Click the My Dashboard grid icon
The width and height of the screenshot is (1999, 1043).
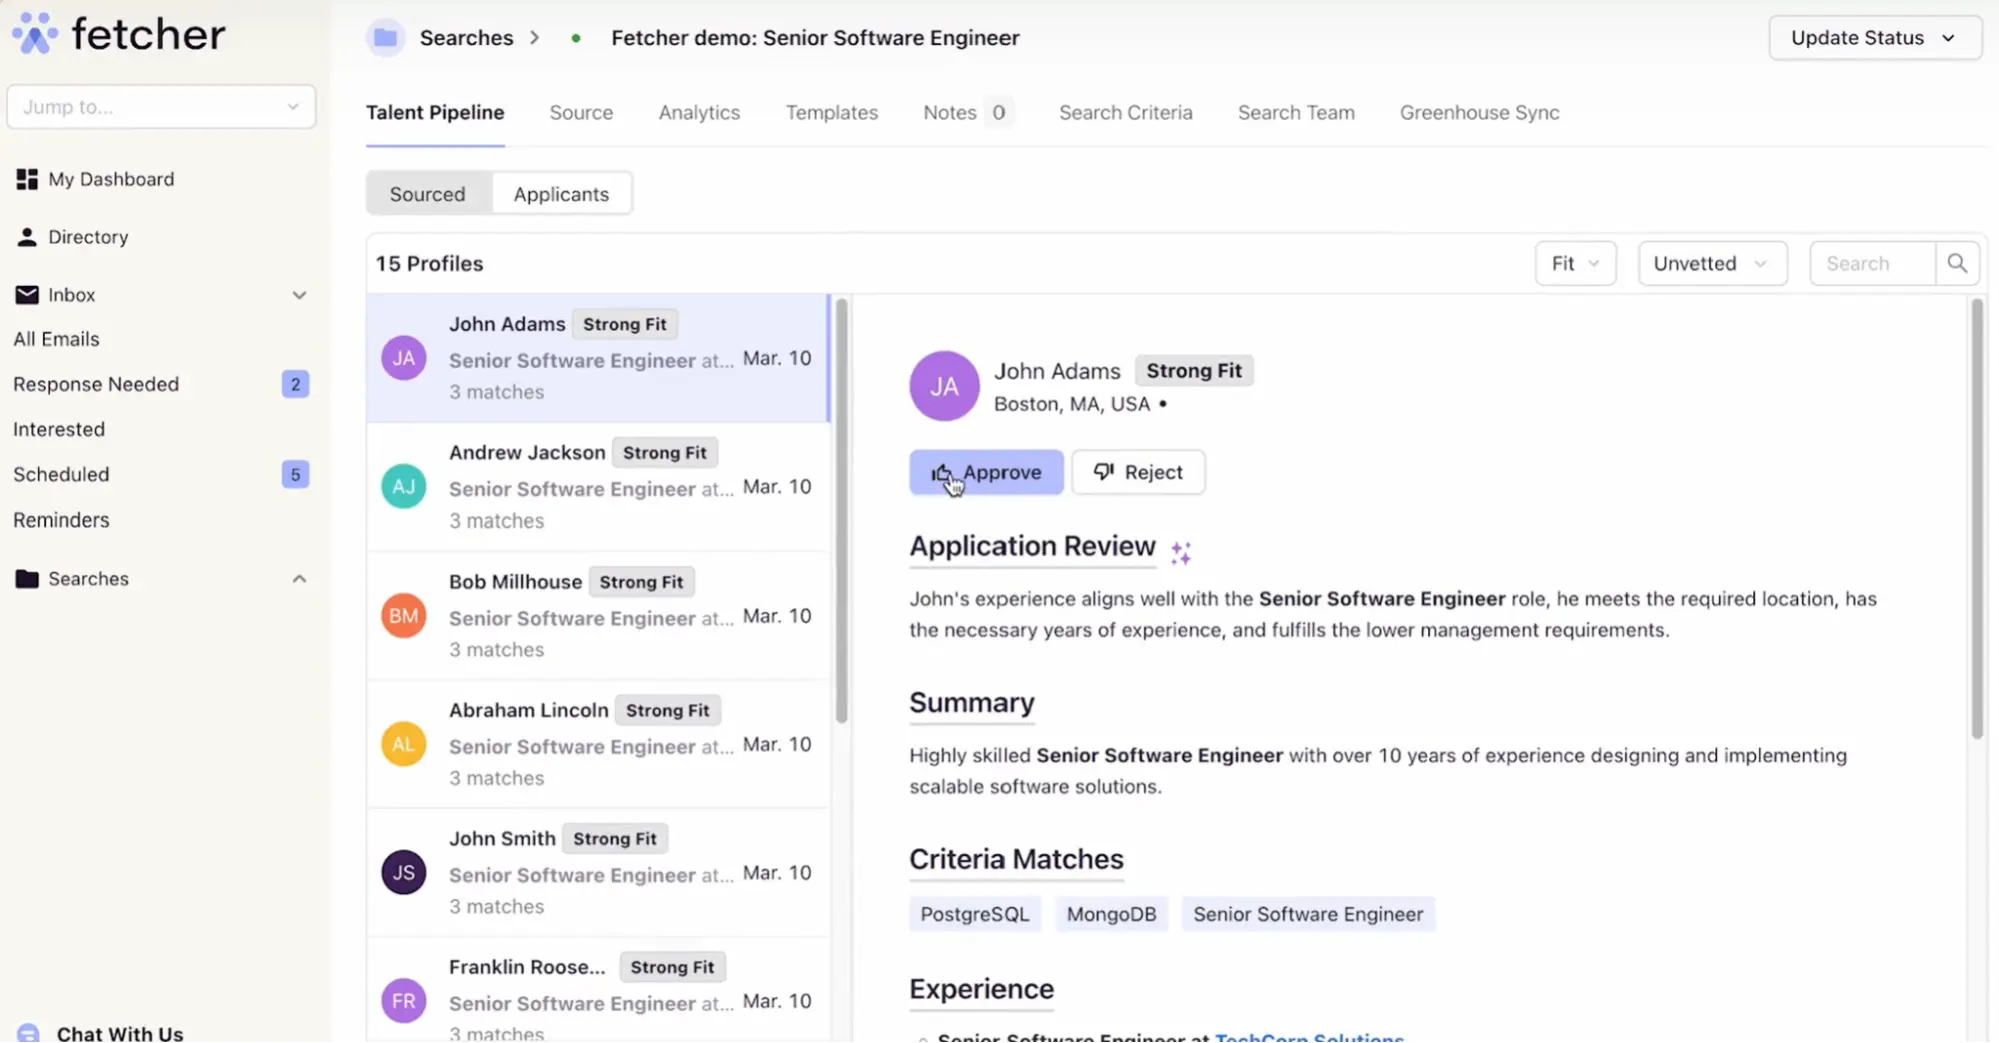(x=27, y=179)
